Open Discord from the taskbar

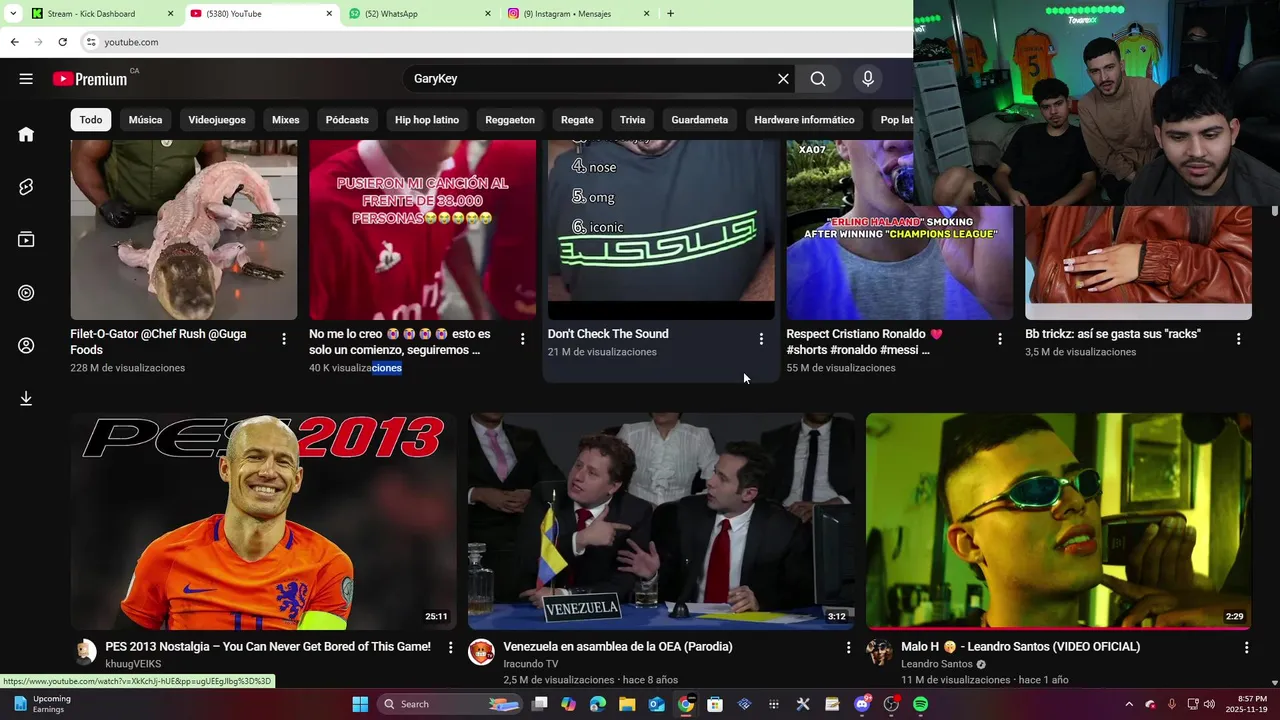(862, 704)
